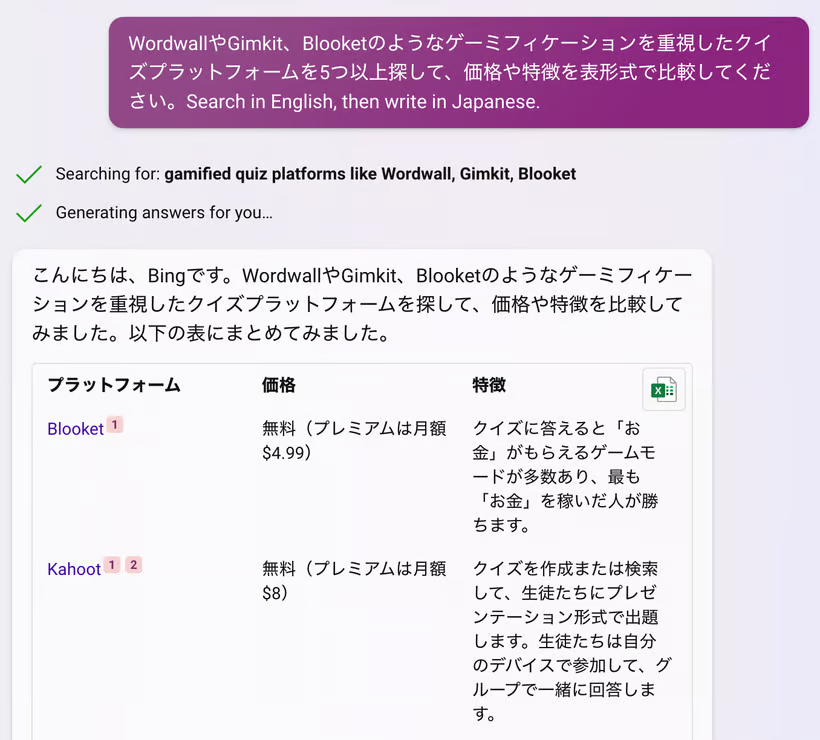The image size is (820, 740).
Task: Click the Blooket feature description about お金
Action: (565, 476)
